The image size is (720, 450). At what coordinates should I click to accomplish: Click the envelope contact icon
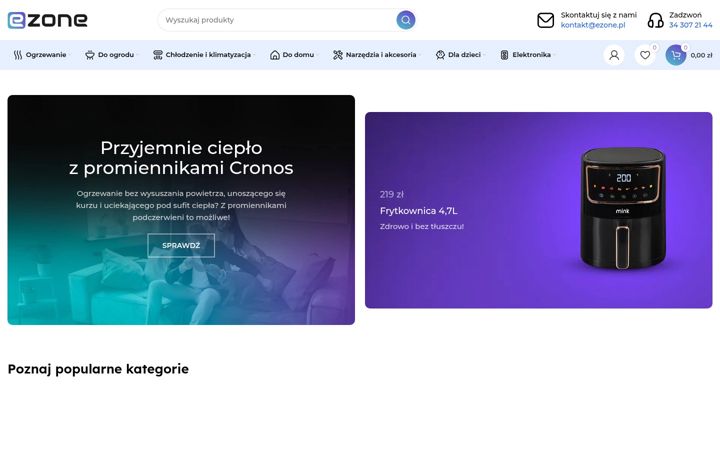point(546,20)
